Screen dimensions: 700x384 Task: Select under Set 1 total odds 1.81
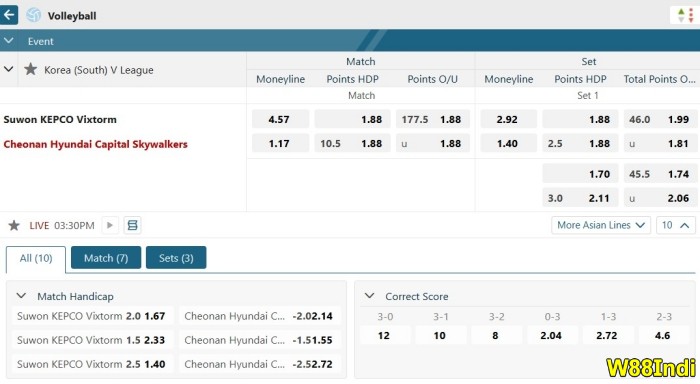tap(661, 143)
